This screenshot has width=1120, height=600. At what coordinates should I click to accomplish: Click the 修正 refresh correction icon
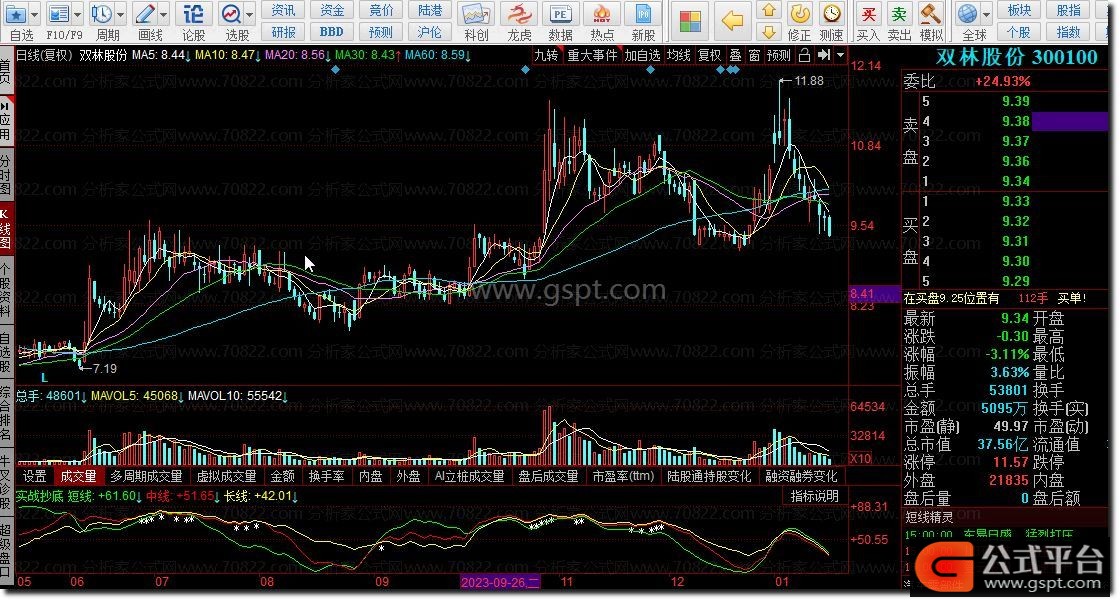(x=799, y=14)
